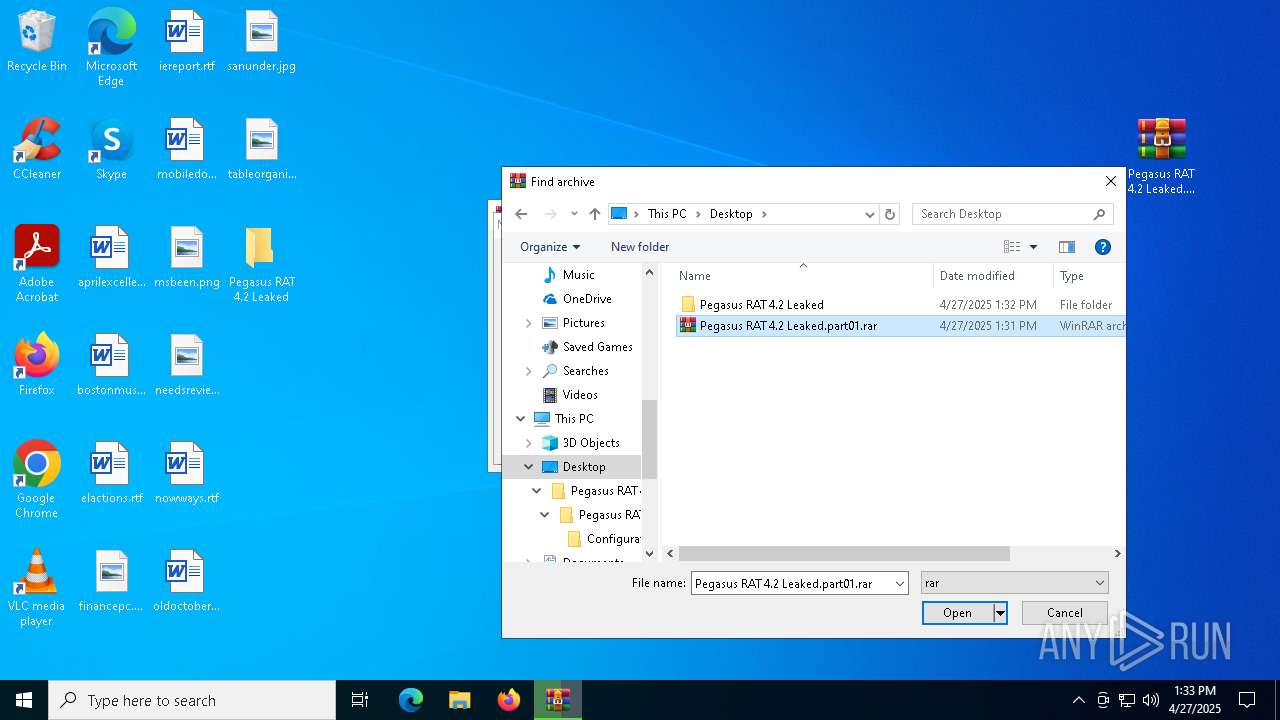Screen dimensions: 1280x720
Task: Select Pegasus RAT 4.2 Leaked rar desktop icon
Action: pyautogui.click(x=1161, y=156)
